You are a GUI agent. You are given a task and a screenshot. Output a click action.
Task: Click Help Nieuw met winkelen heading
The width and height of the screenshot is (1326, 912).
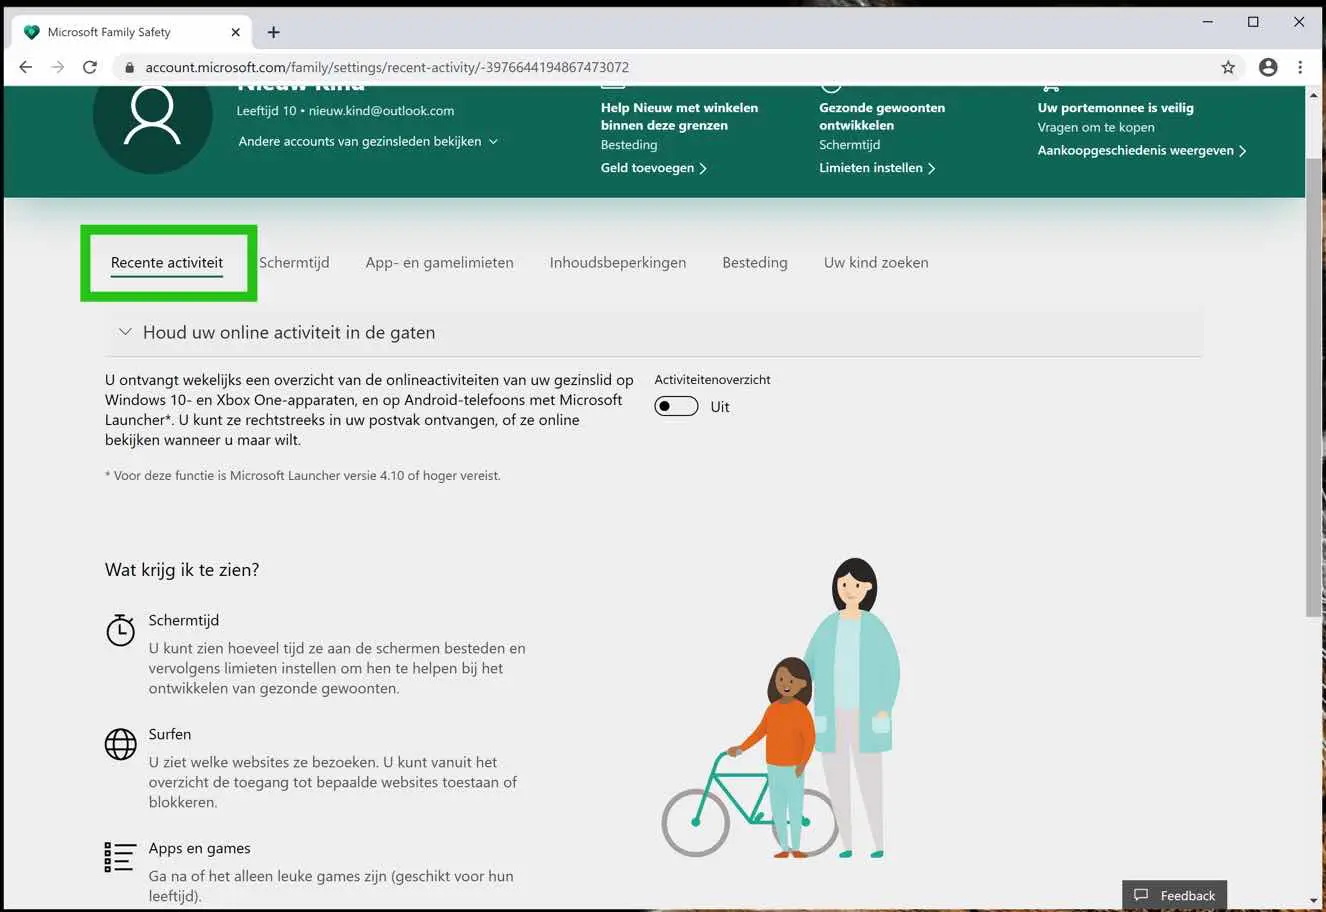coord(679,116)
